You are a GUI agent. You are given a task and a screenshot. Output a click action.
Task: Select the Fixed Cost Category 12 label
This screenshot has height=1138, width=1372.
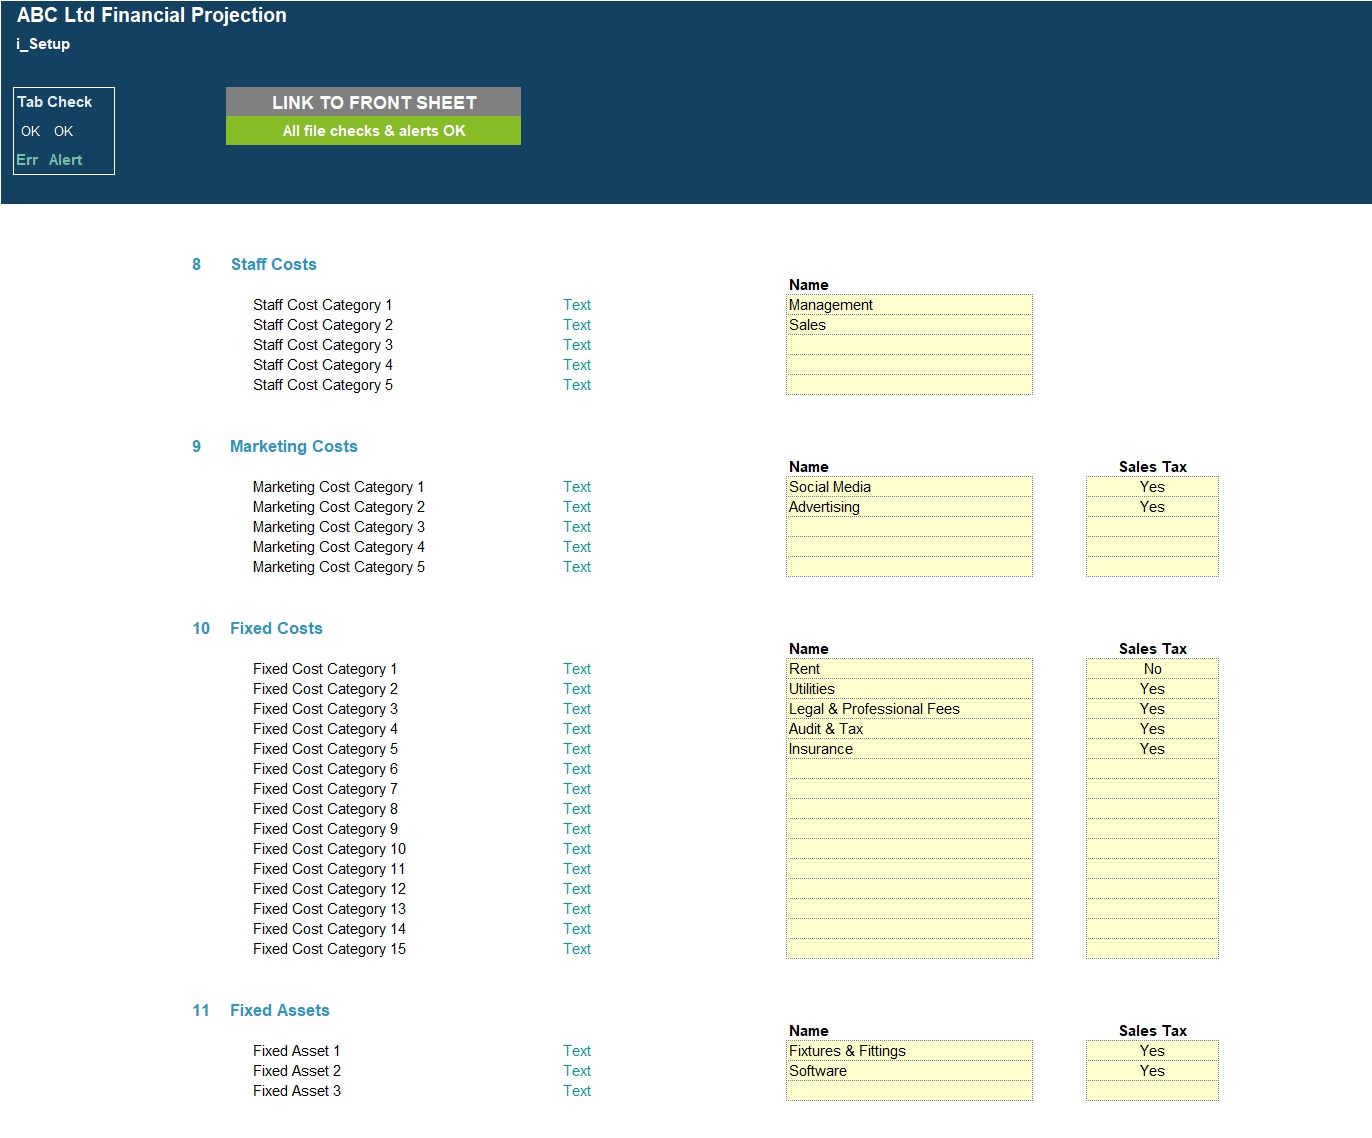pyautogui.click(x=329, y=889)
